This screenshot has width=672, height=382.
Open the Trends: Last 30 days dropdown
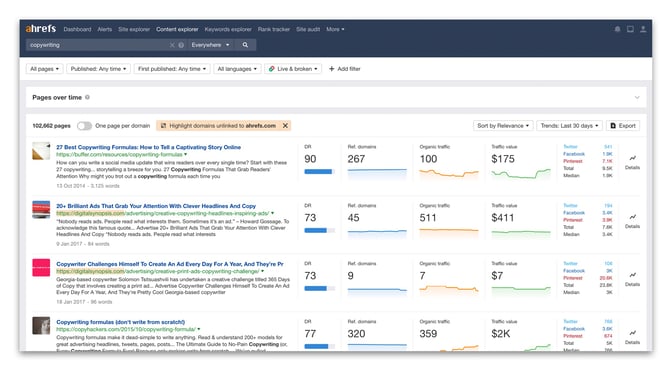(569, 126)
